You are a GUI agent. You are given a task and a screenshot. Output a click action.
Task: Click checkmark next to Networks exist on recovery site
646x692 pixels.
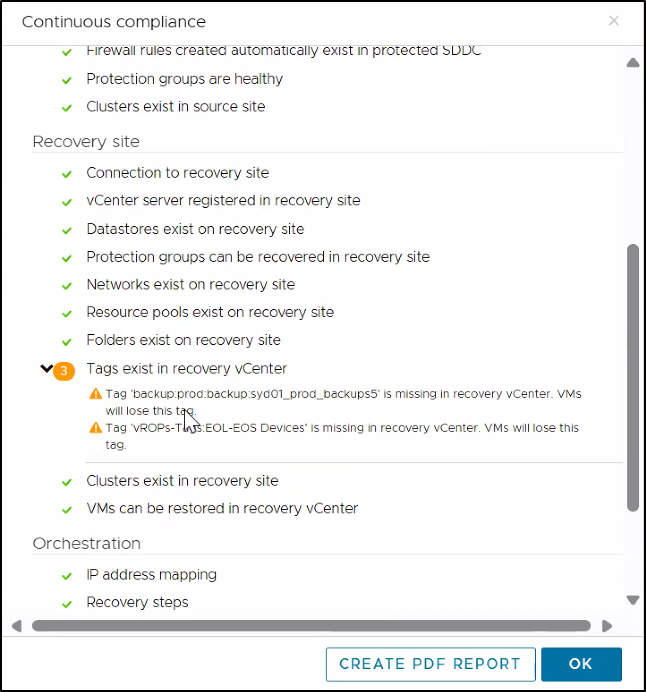67,285
